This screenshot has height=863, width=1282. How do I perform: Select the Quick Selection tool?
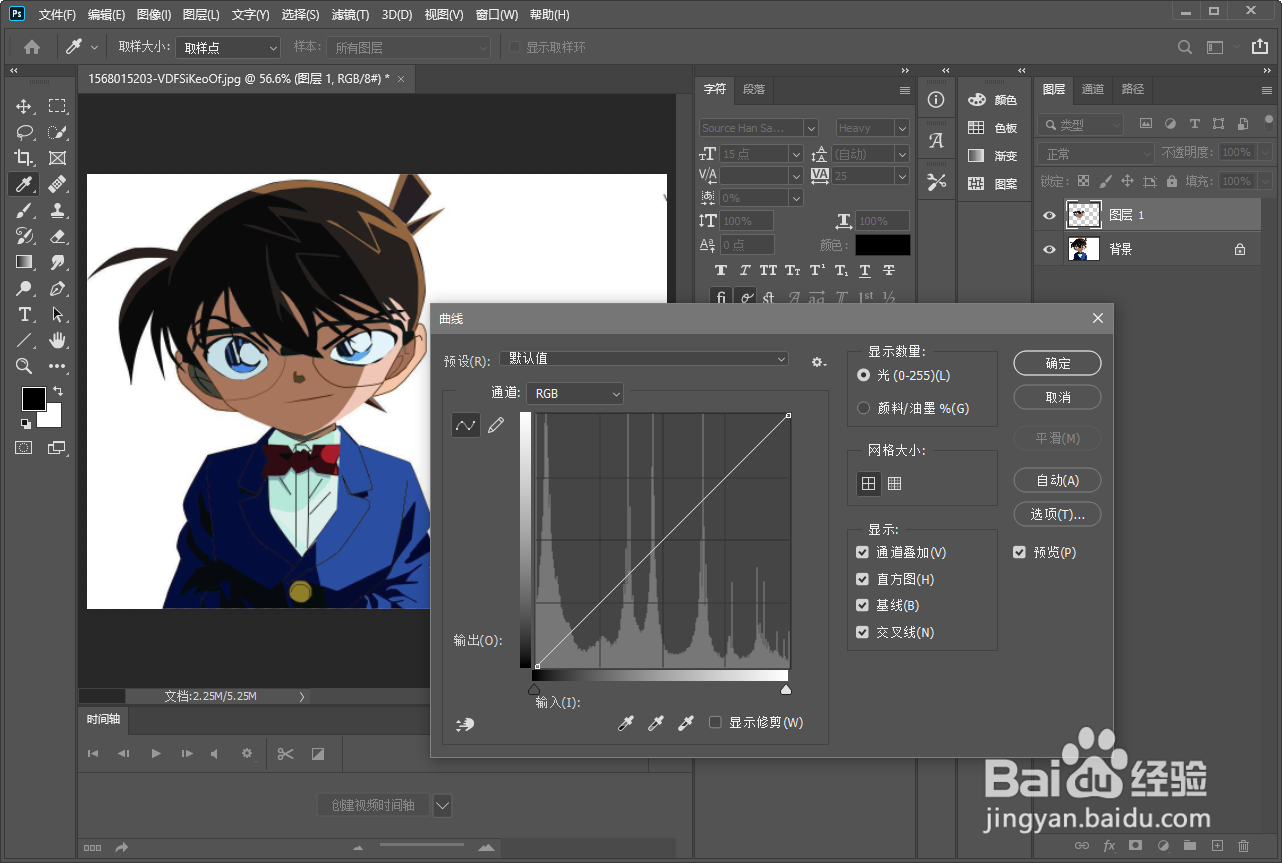pyautogui.click(x=58, y=132)
